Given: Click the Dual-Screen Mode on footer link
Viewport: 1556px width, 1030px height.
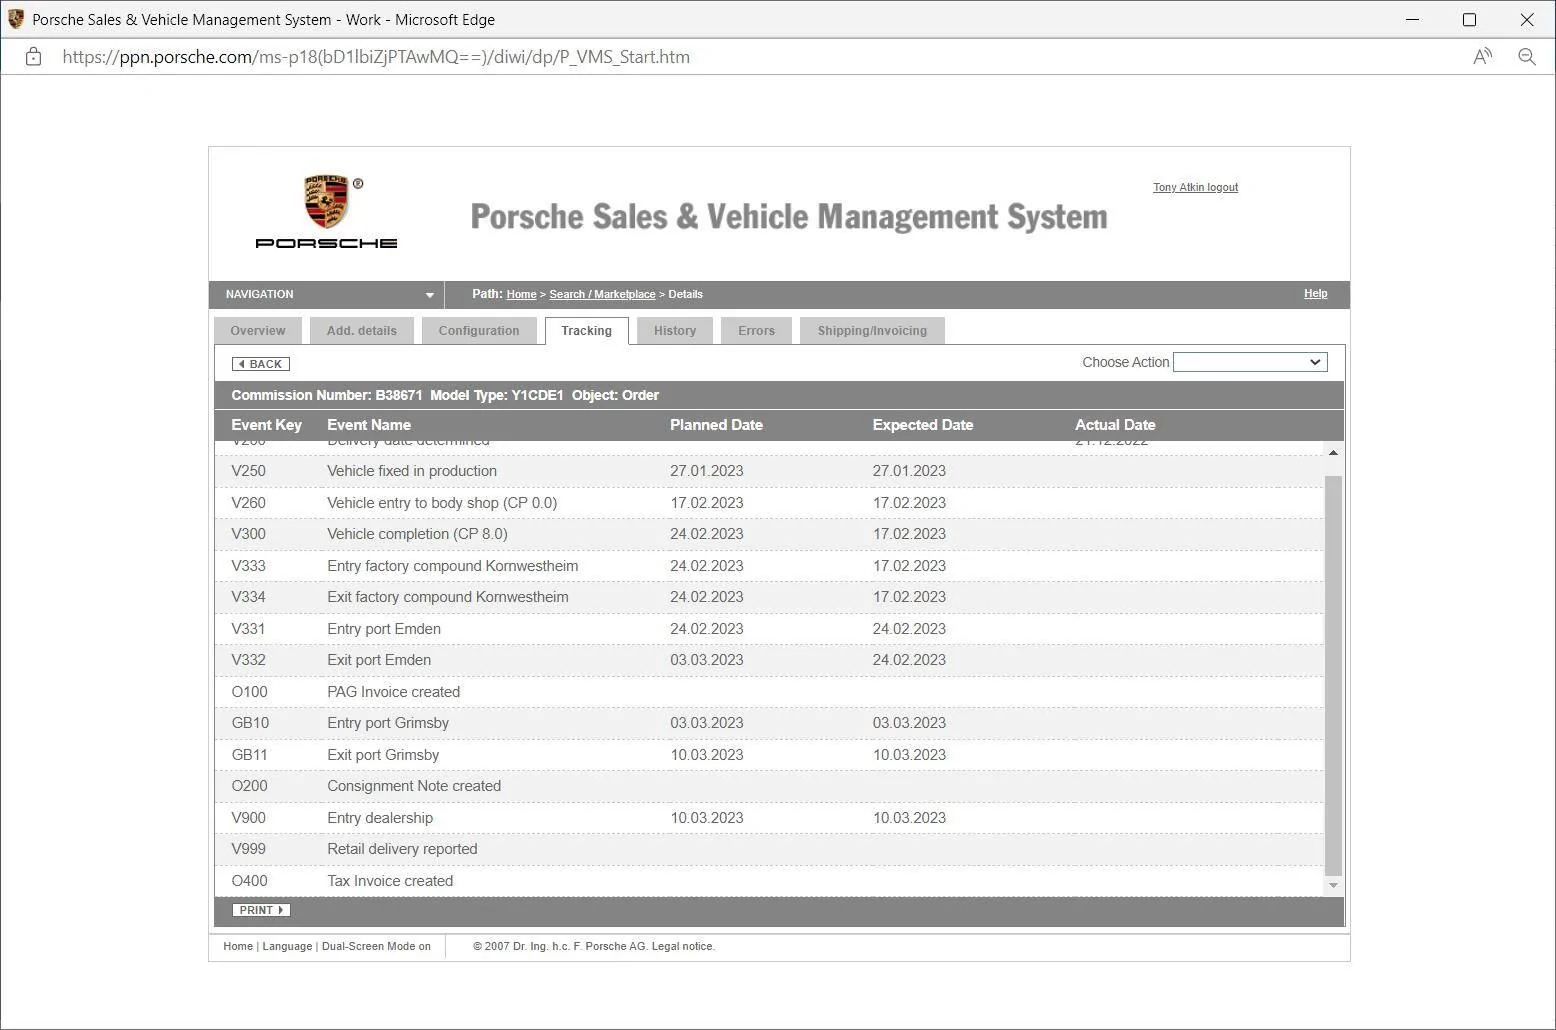Looking at the screenshot, I should pos(376,946).
